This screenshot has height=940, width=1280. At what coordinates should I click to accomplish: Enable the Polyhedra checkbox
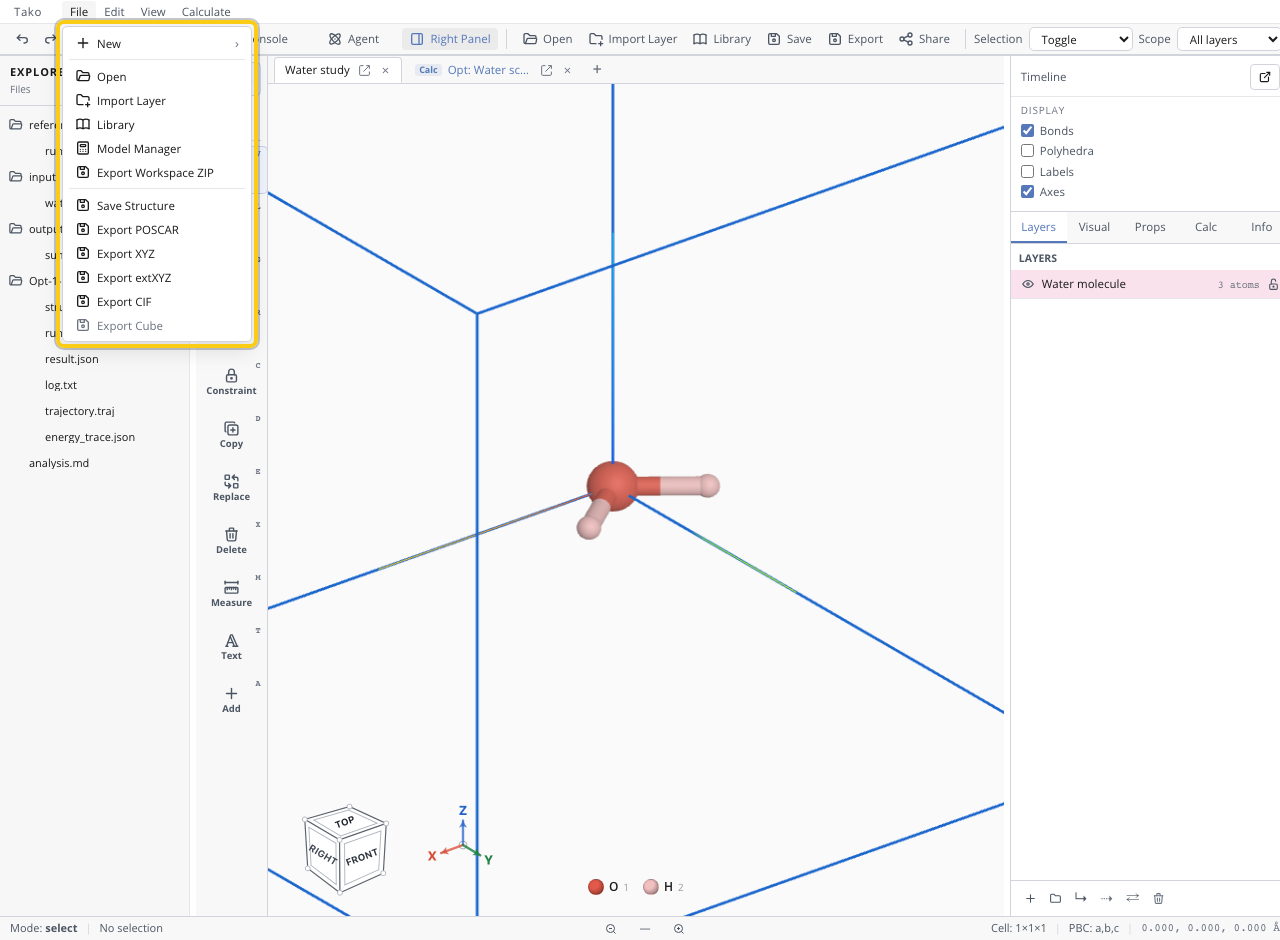(x=1027, y=151)
